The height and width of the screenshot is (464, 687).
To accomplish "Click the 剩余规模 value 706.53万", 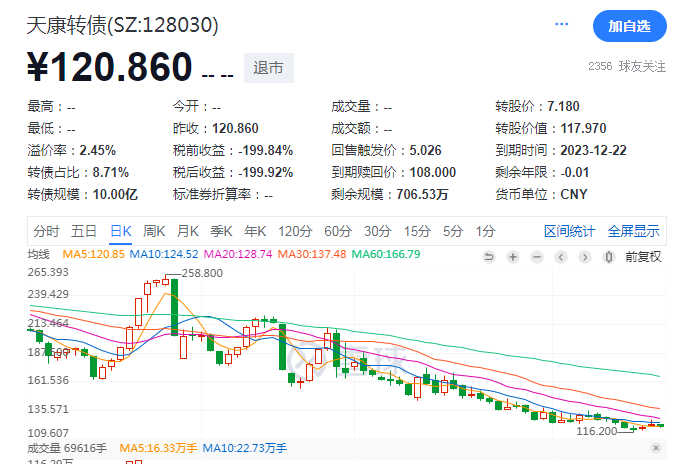I will pyautogui.click(x=422, y=194).
